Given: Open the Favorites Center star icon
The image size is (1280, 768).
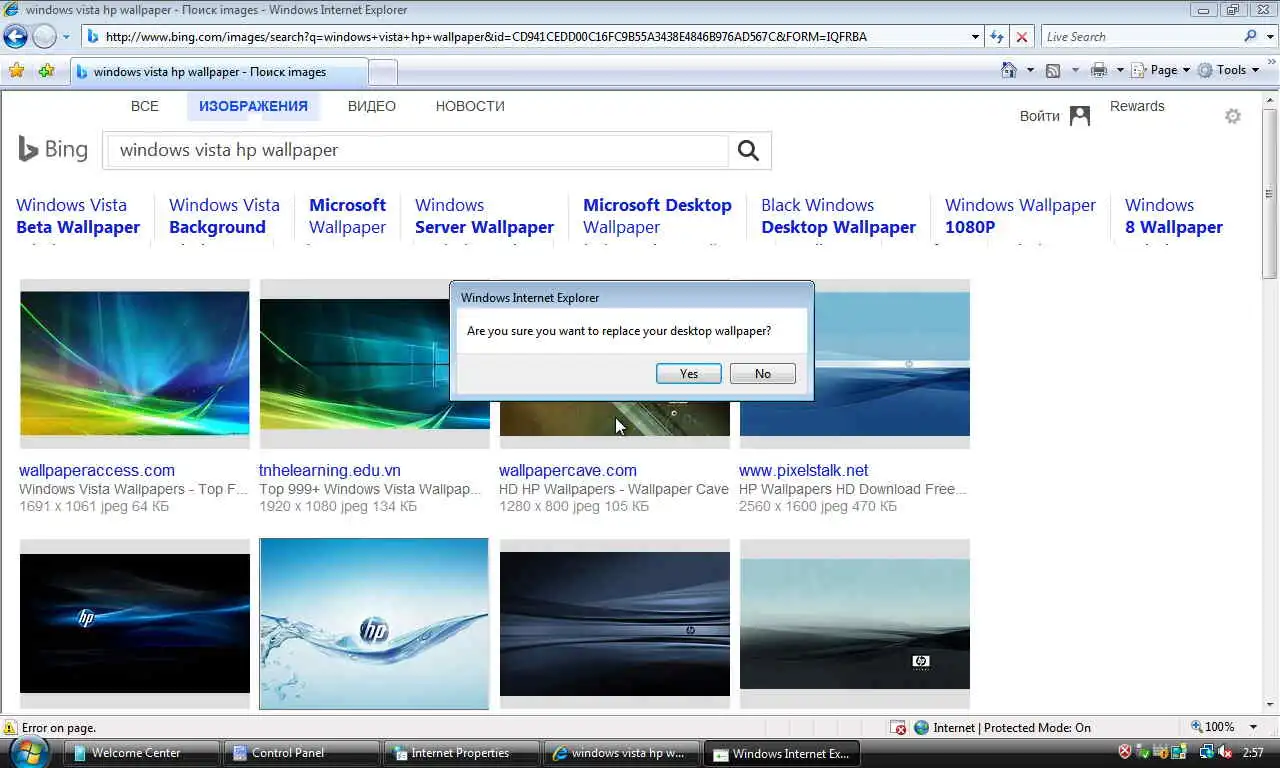Looking at the screenshot, I should [16, 71].
